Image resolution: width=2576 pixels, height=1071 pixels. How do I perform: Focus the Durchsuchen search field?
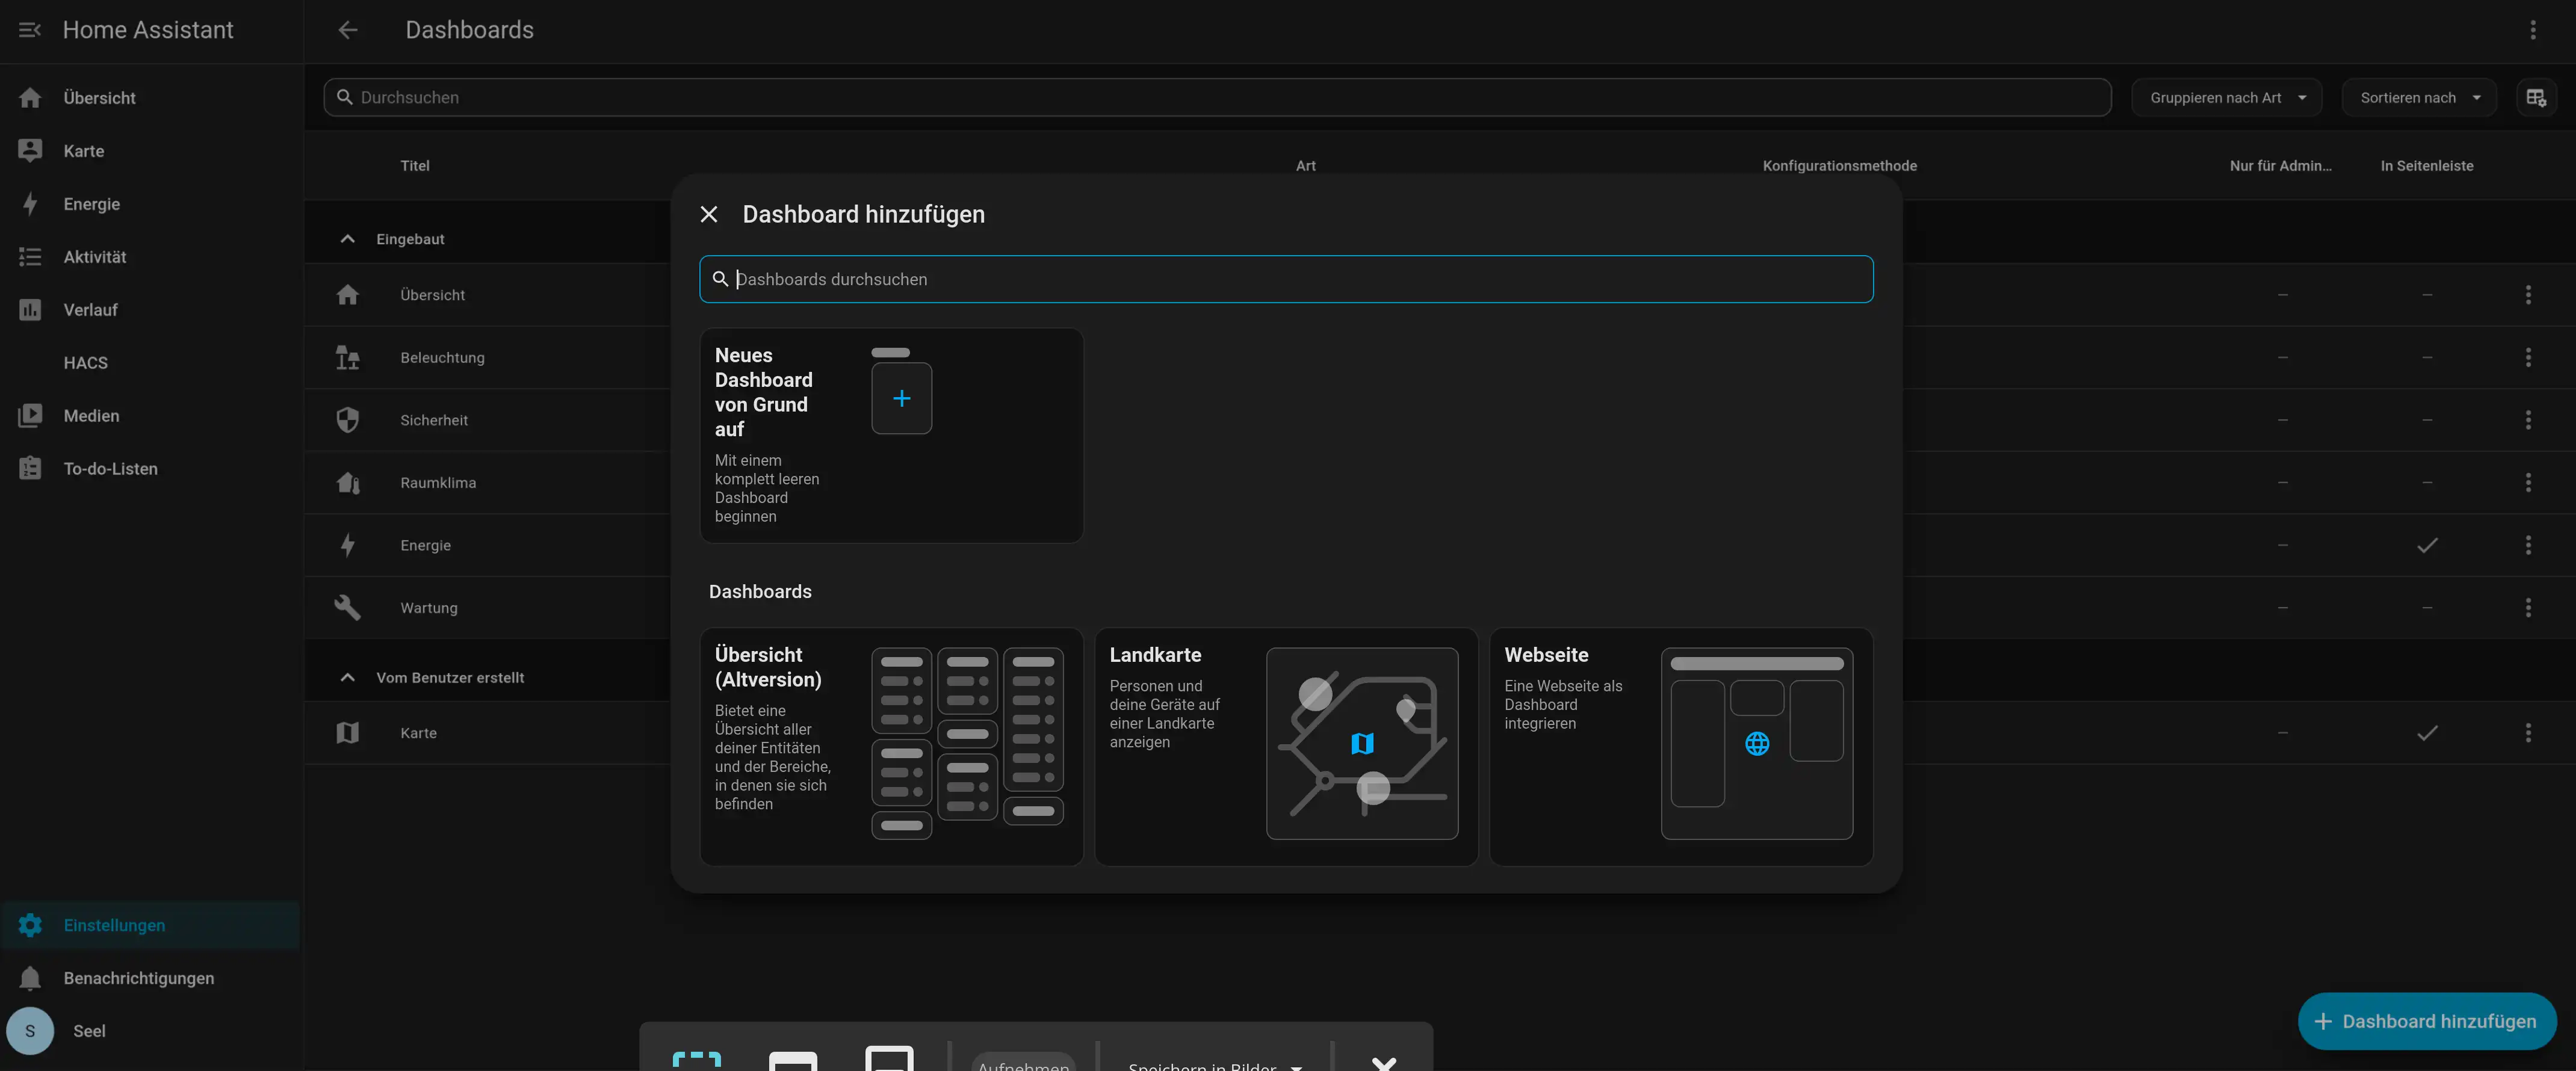pos(1217,97)
